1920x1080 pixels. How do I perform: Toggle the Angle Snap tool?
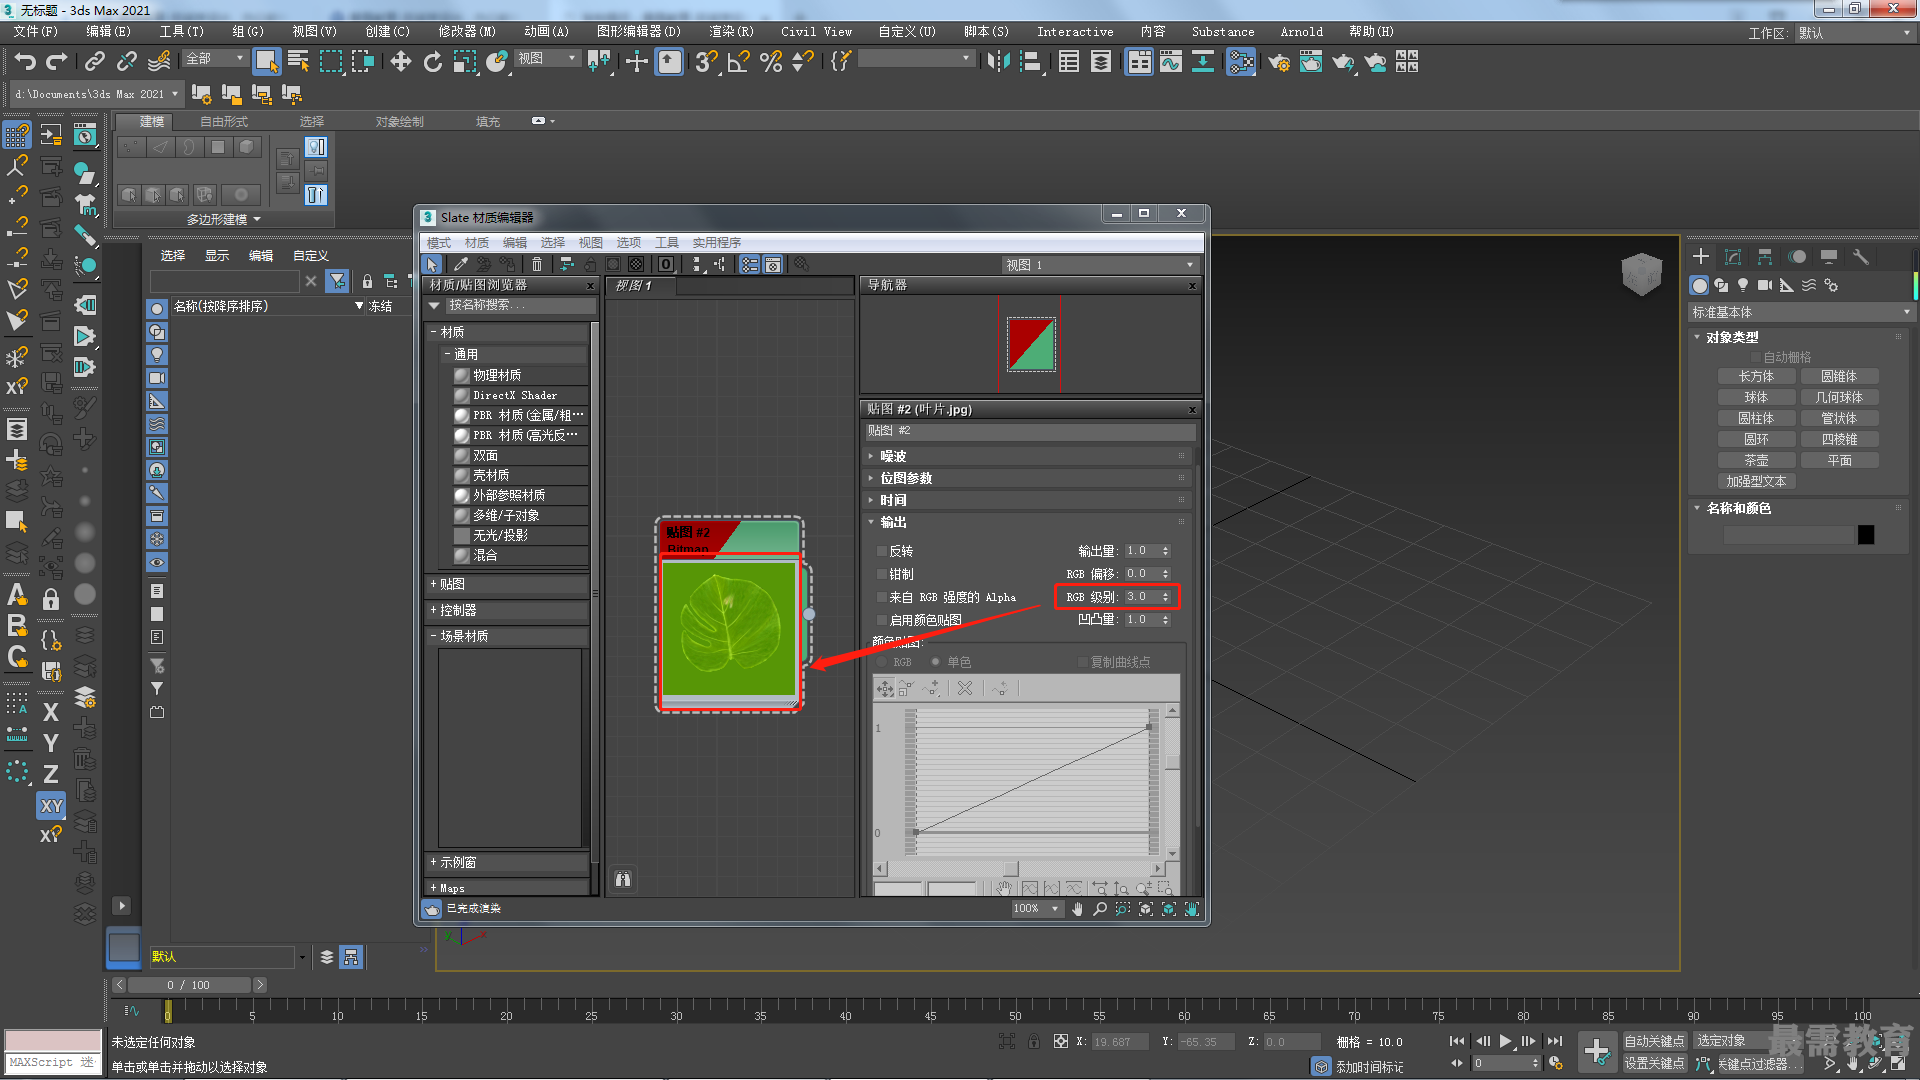739,62
